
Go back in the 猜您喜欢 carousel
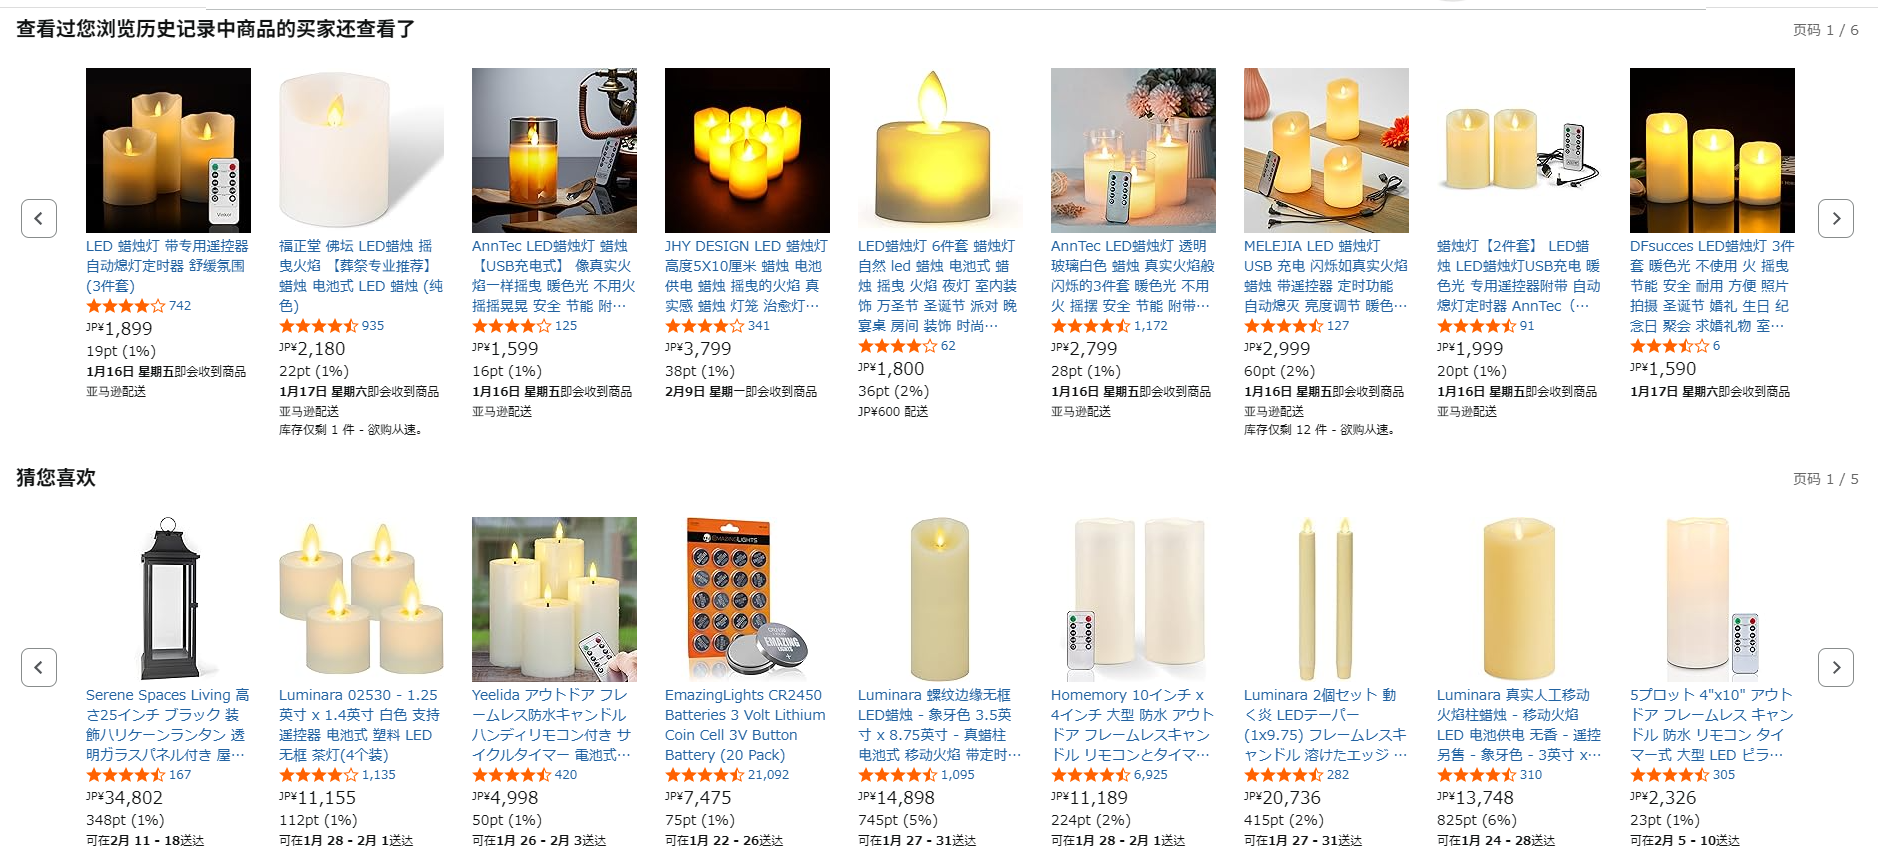39,667
